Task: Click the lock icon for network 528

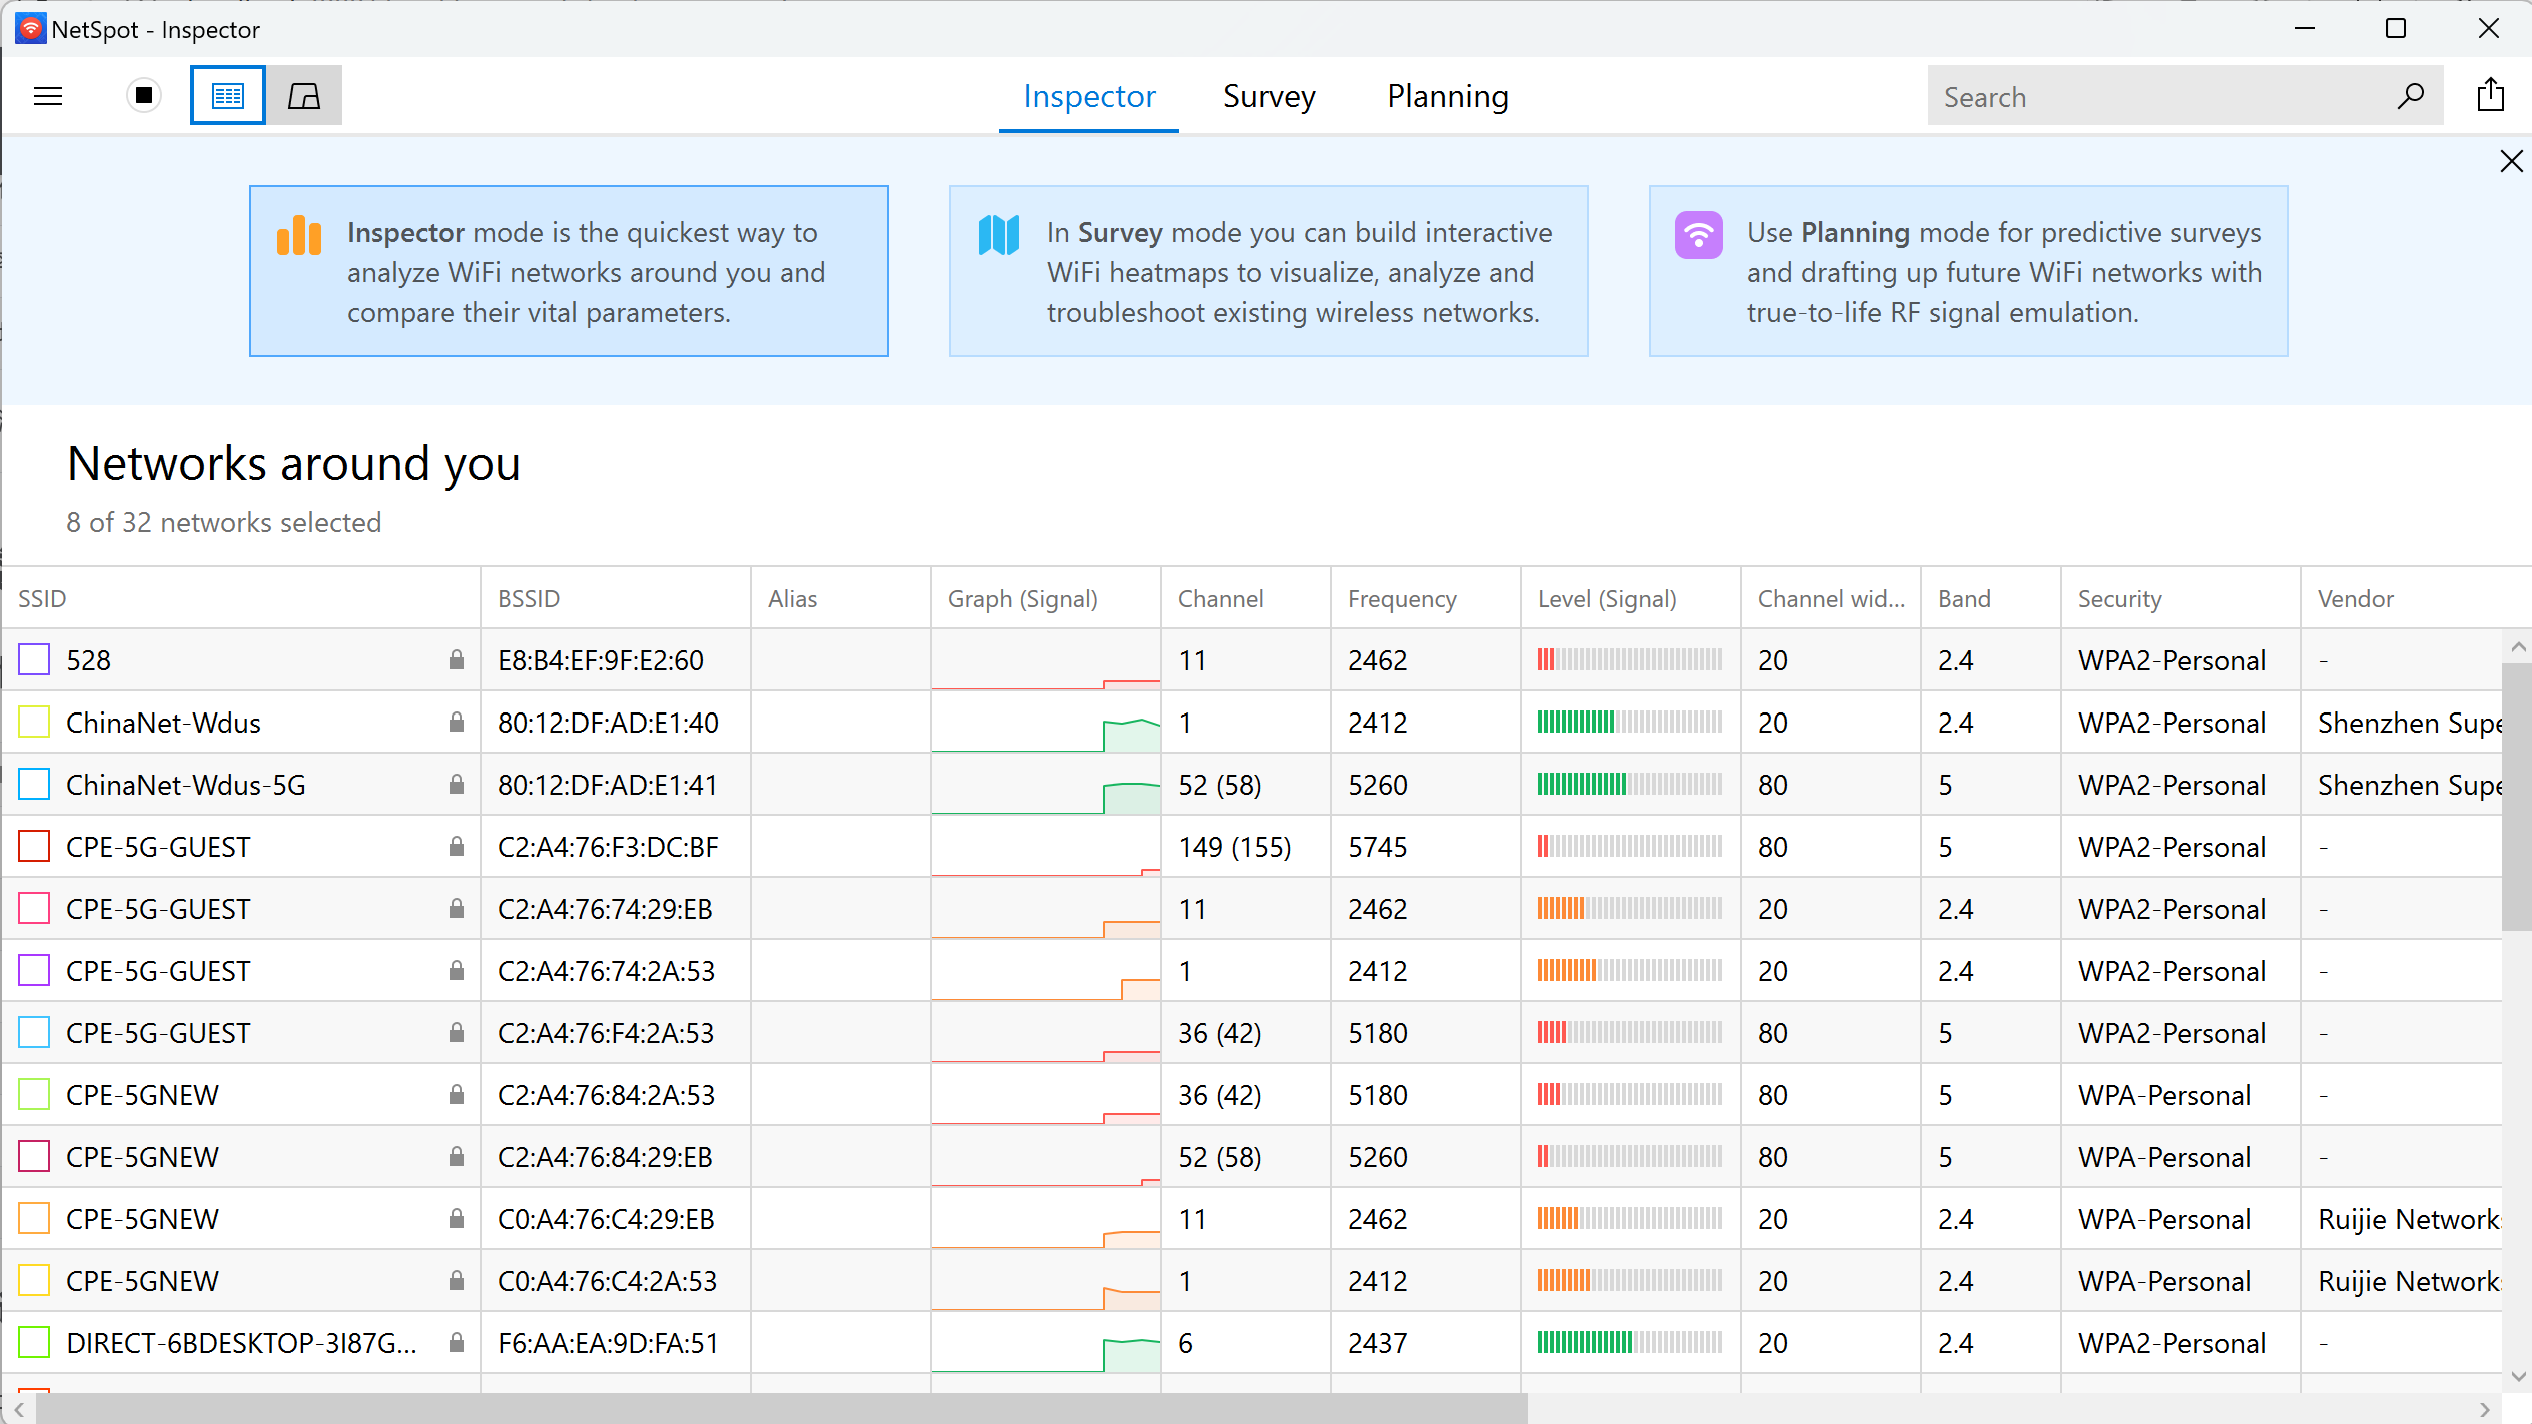Action: (457, 659)
